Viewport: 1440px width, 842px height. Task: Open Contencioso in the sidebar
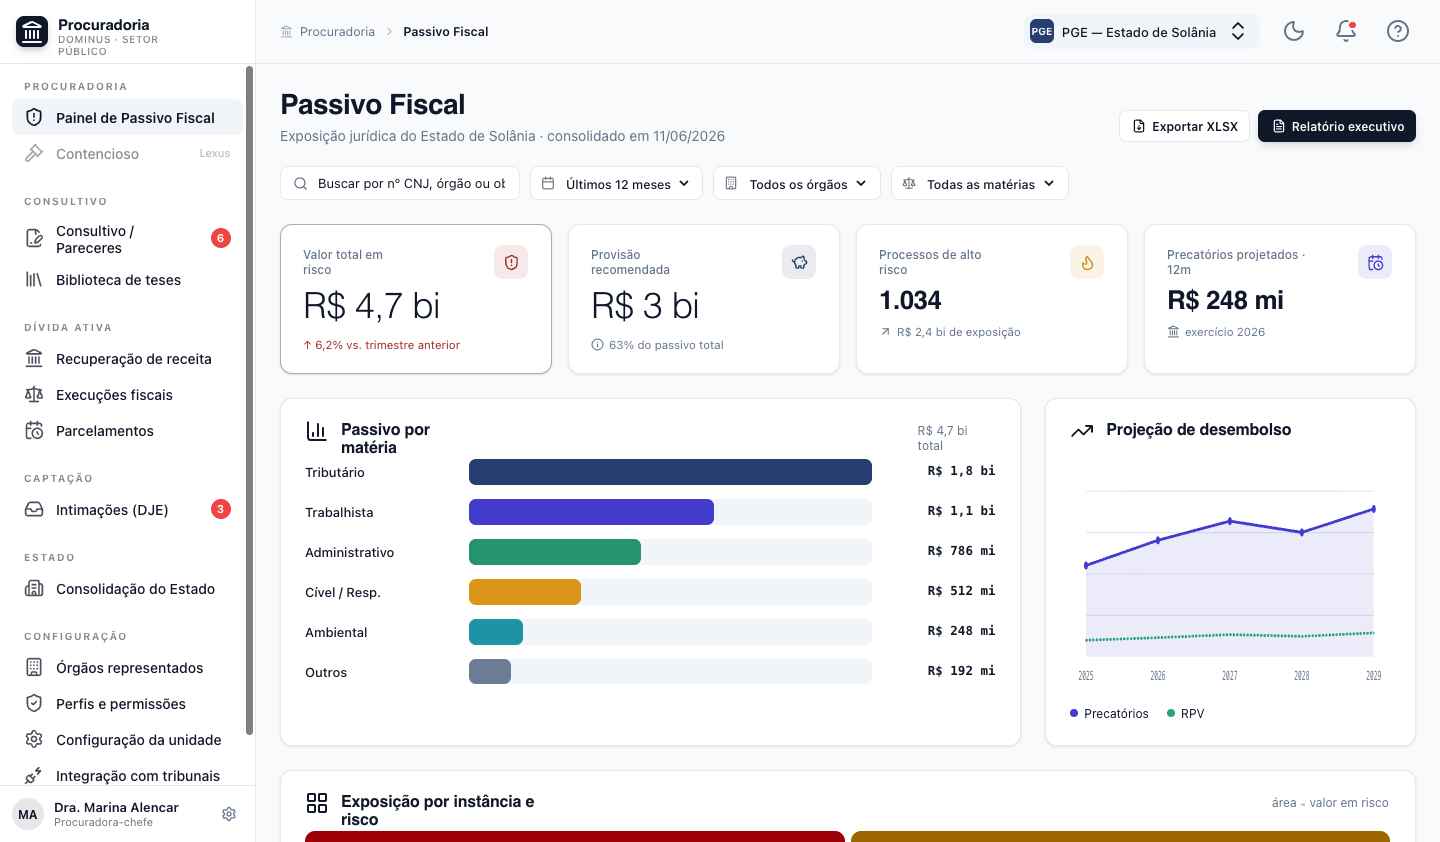point(127,153)
